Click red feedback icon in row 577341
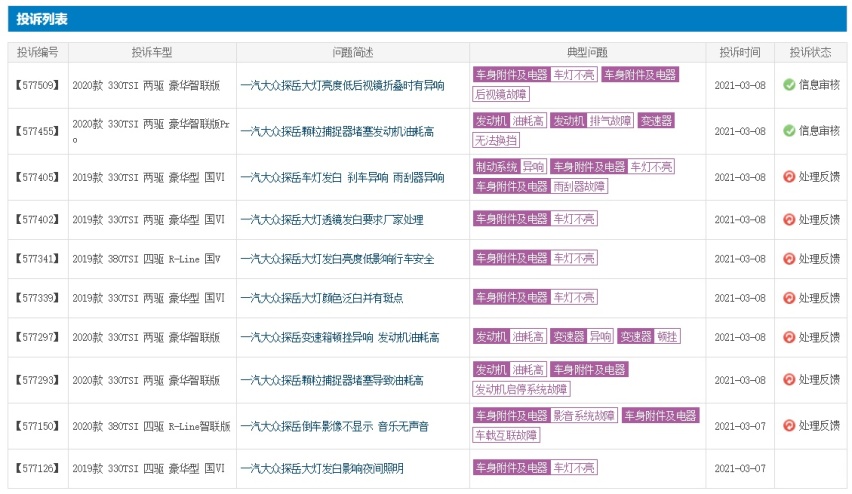Screen dimensions: 852x494 point(789,259)
